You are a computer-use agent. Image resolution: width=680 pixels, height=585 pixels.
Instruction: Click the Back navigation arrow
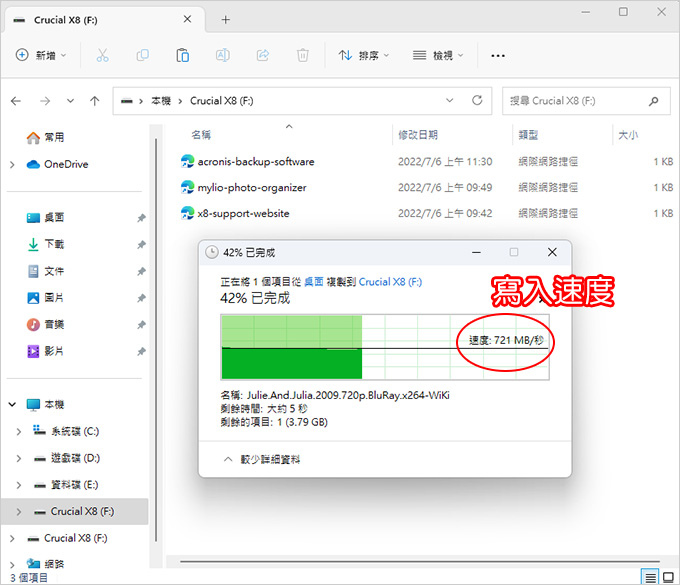click(16, 101)
